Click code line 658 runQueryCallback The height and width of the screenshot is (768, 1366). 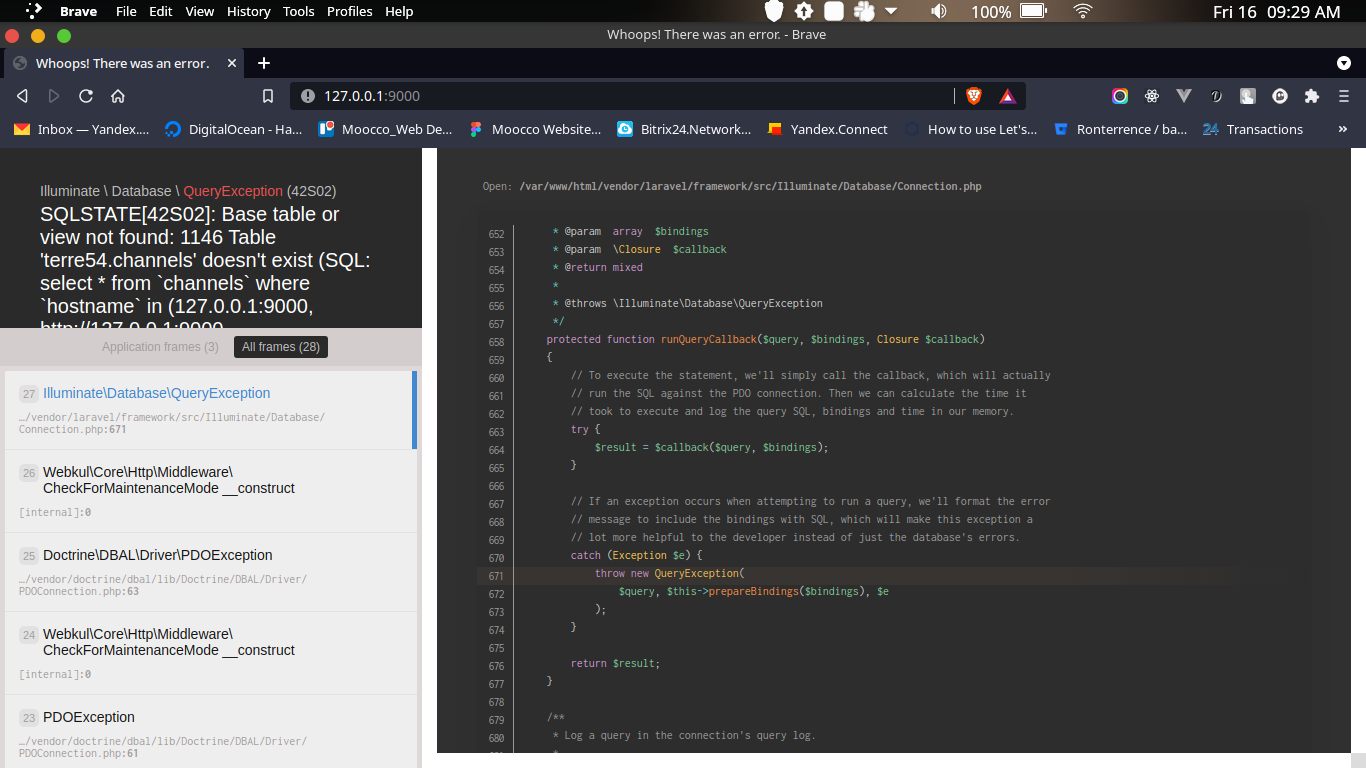point(765,340)
